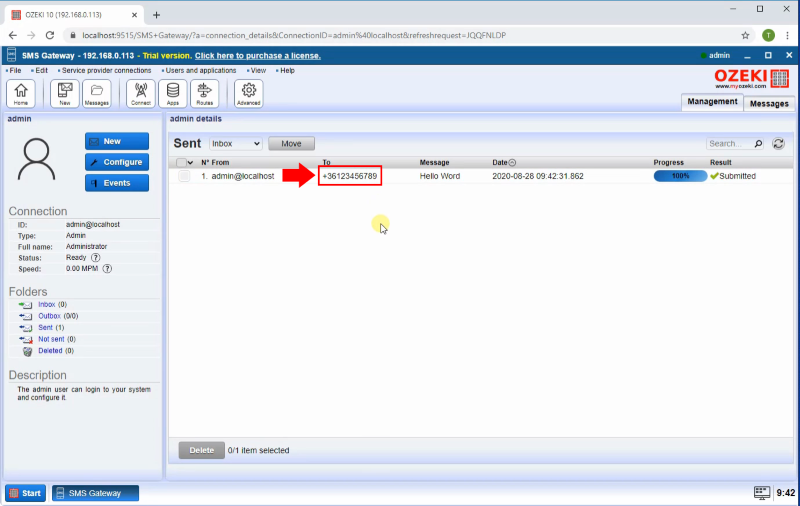
Task: Click the Submitted result cell
Action: coord(733,176)
